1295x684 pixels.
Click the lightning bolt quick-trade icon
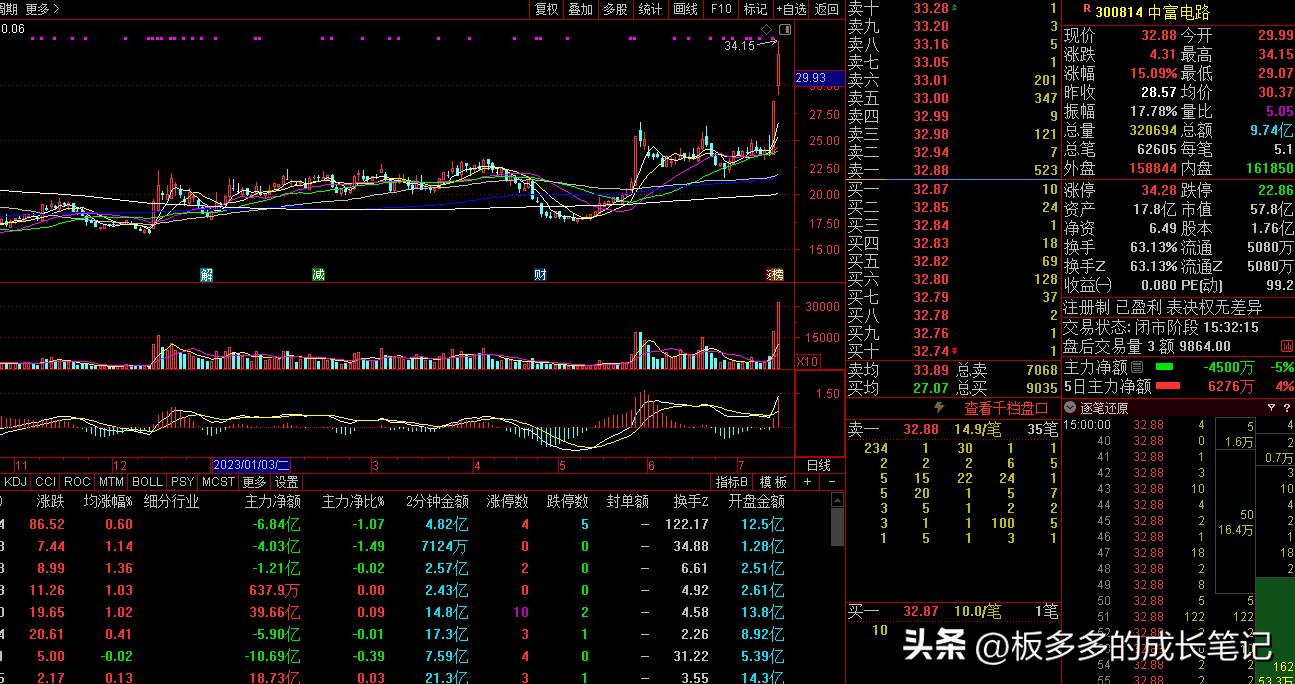coord(937,408)
